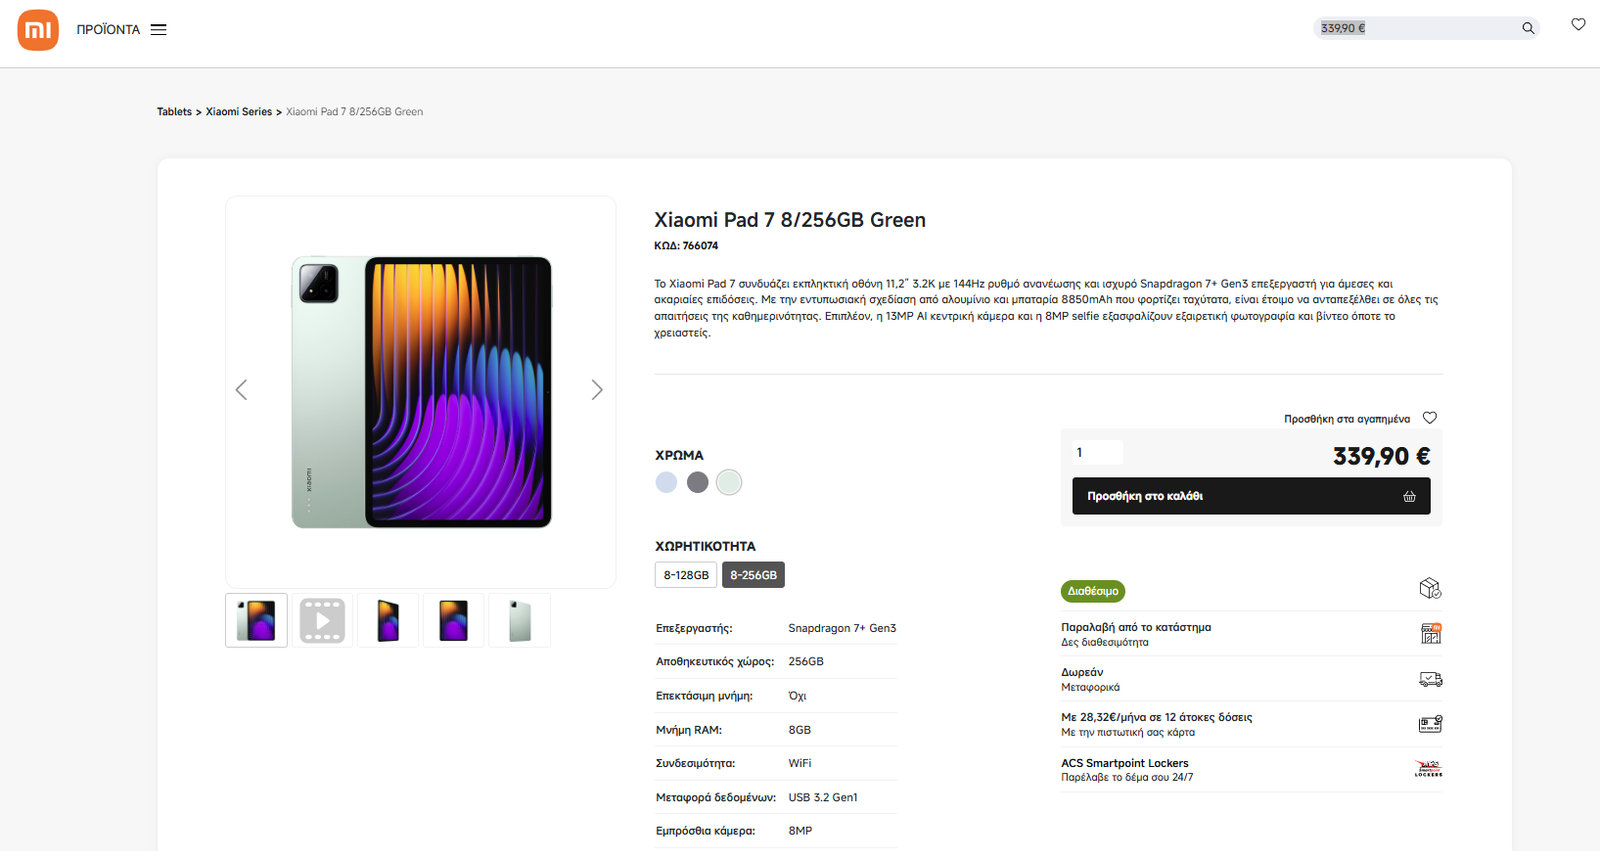This screenshot has width=1600, height=851.
Task: Click the ACS Lockers logo icon
Action: [1429, 769]
